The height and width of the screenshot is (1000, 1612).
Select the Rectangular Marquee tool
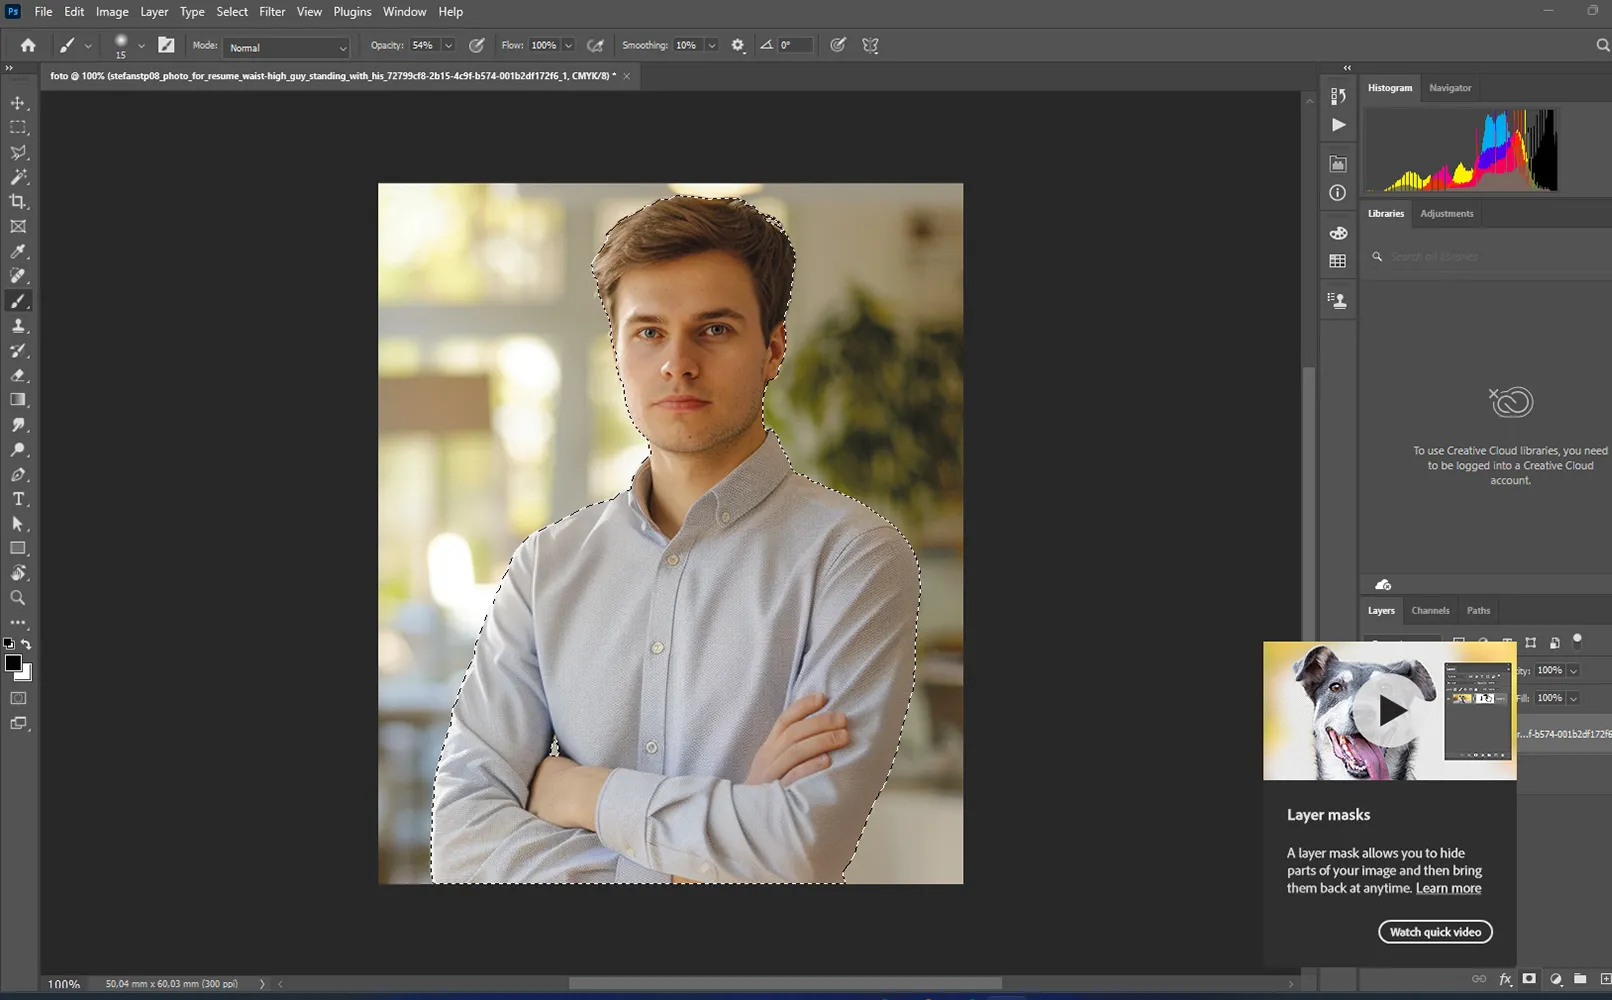18,128
